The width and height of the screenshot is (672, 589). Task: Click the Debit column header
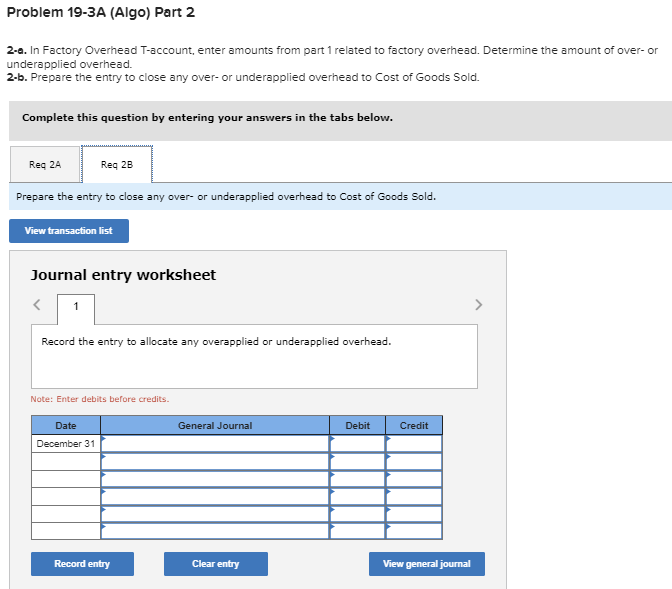click(357, 426)
